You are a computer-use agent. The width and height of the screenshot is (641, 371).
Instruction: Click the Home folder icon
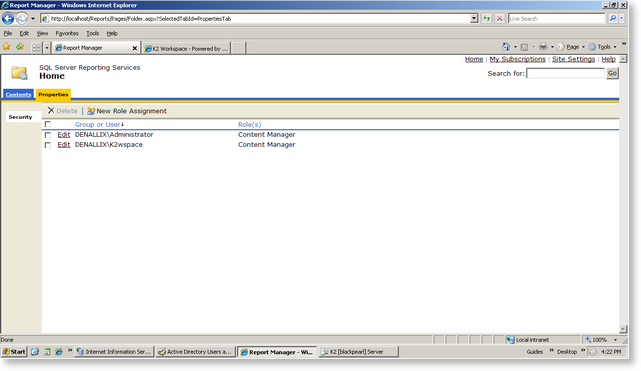[x=19, y=73]
